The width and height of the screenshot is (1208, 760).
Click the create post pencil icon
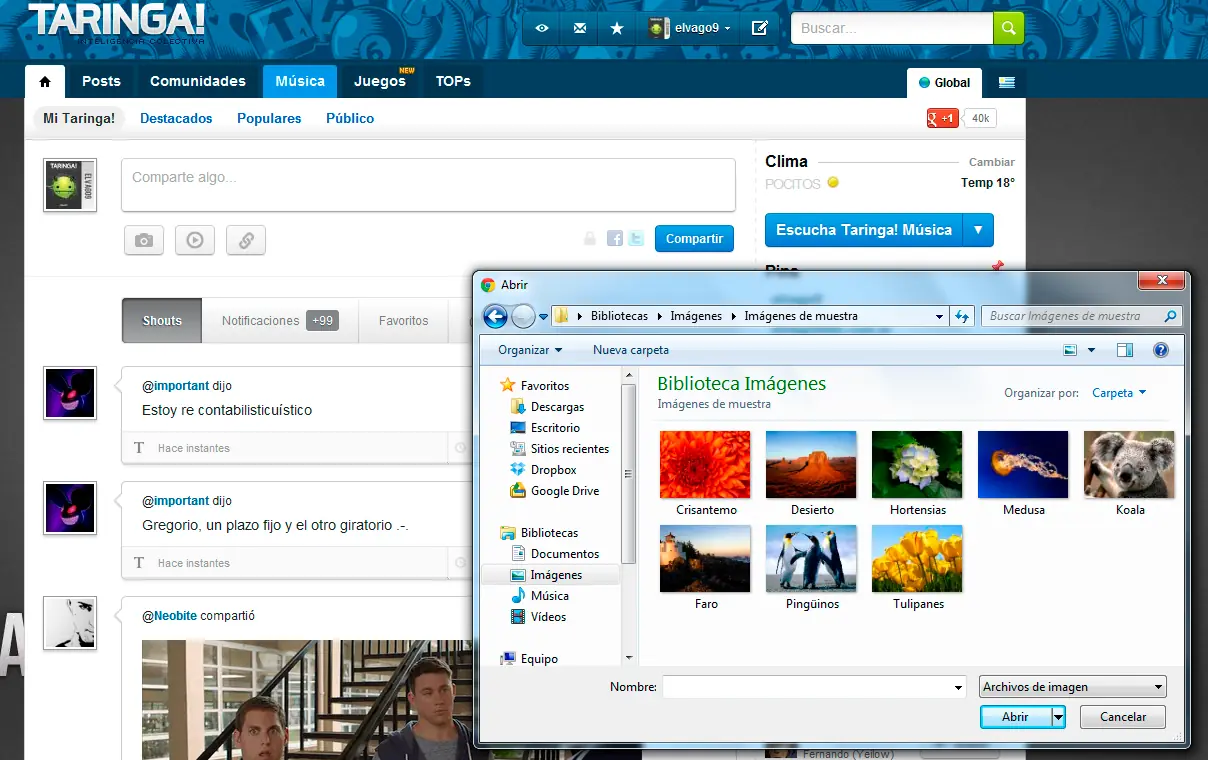(x=759, y=28)
